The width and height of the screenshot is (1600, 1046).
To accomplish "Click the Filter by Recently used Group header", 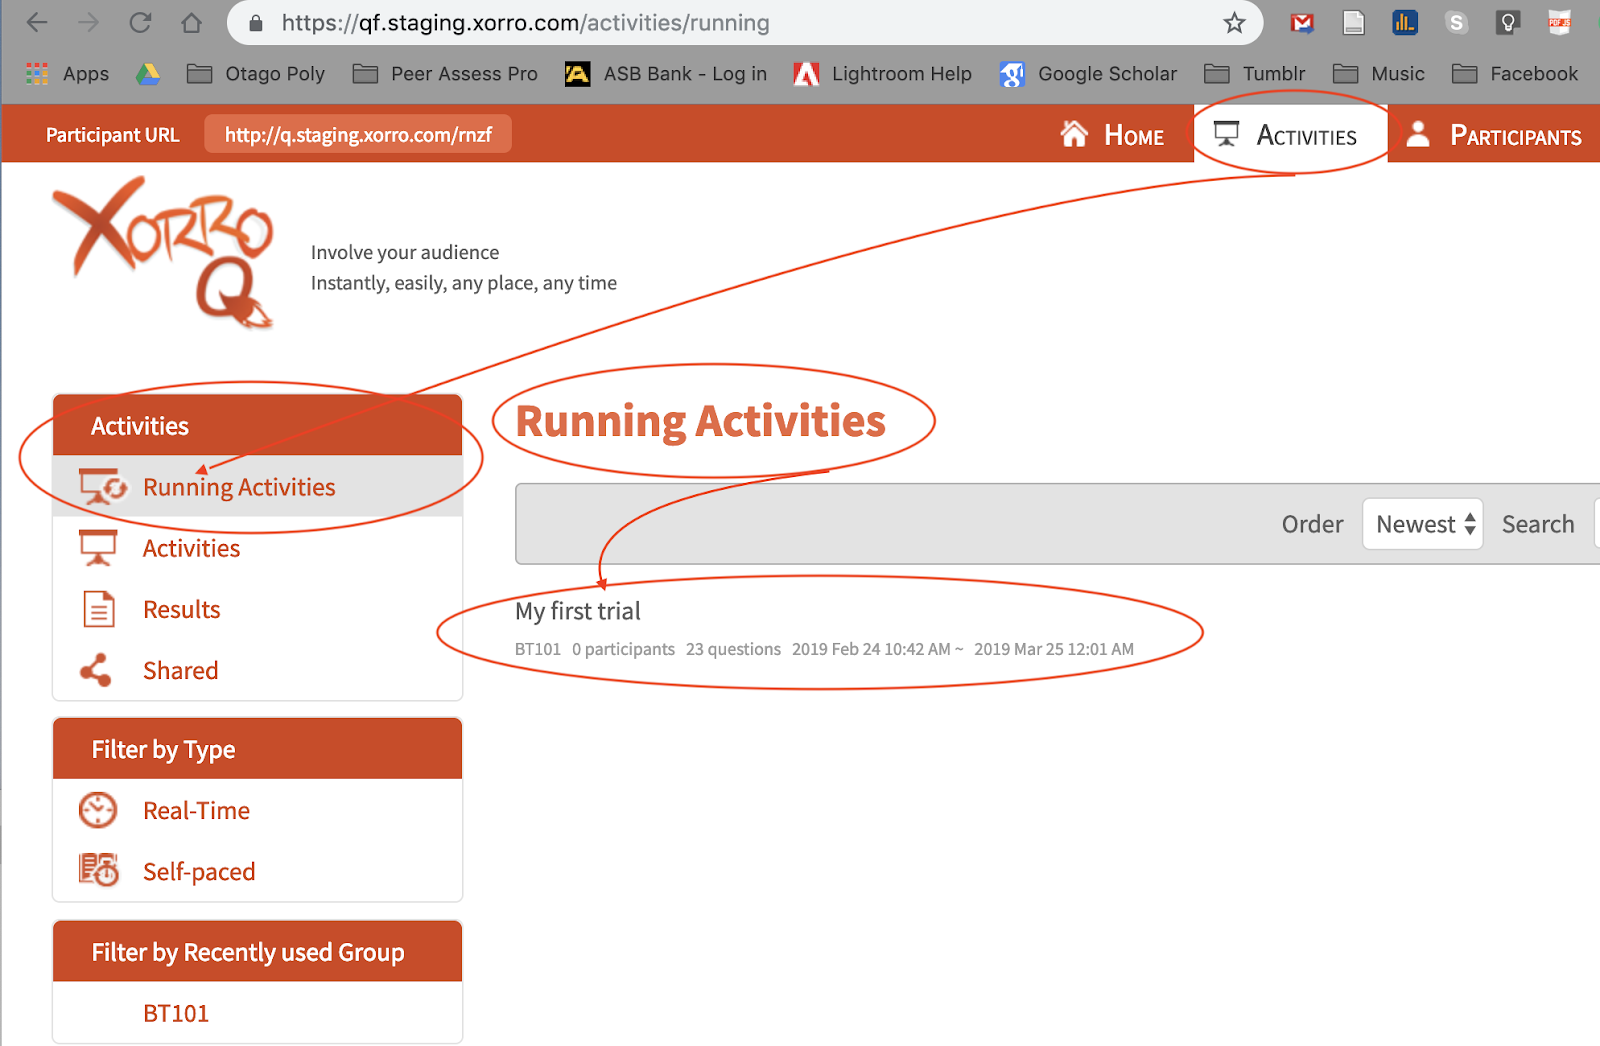I will (x=258, y=952).
